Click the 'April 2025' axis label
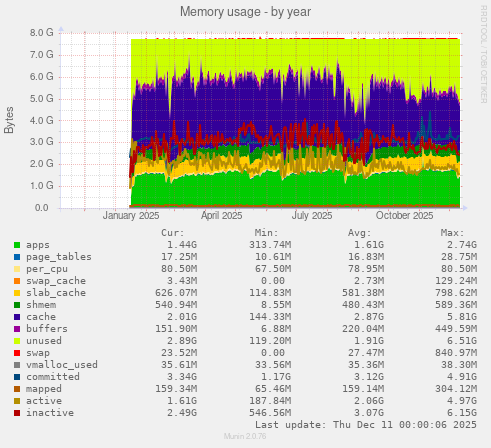Viewport: 491px width, 448px height. (221, 216)
